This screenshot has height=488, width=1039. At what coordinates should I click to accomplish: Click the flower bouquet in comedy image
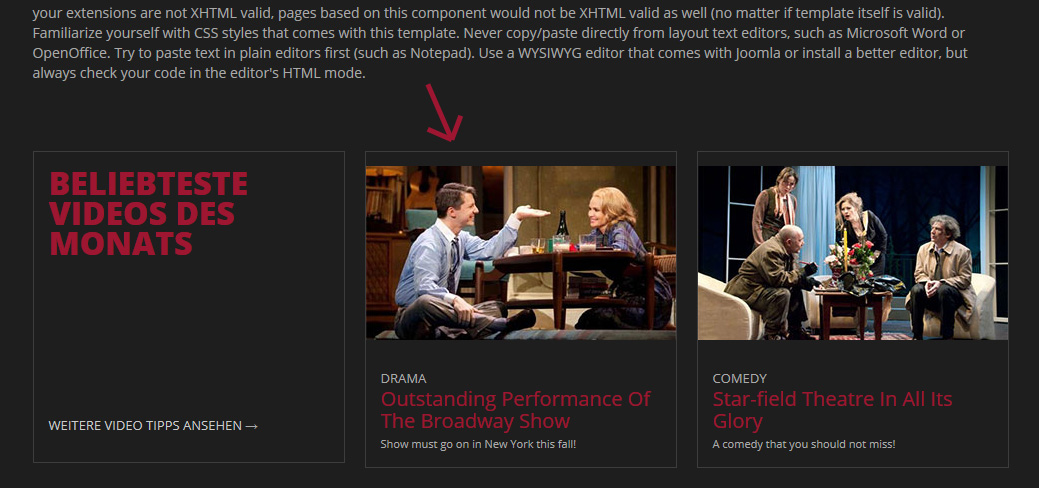pos(856,259)
